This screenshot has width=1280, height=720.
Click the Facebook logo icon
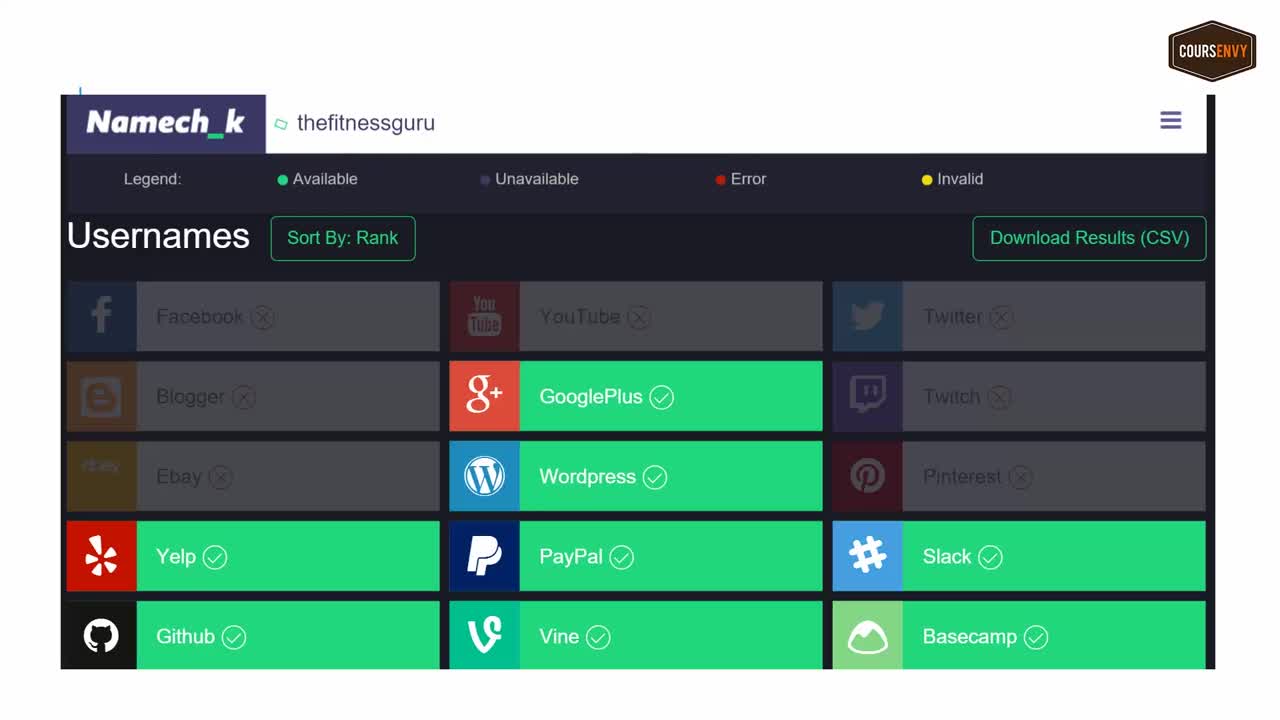pos(101,316)
